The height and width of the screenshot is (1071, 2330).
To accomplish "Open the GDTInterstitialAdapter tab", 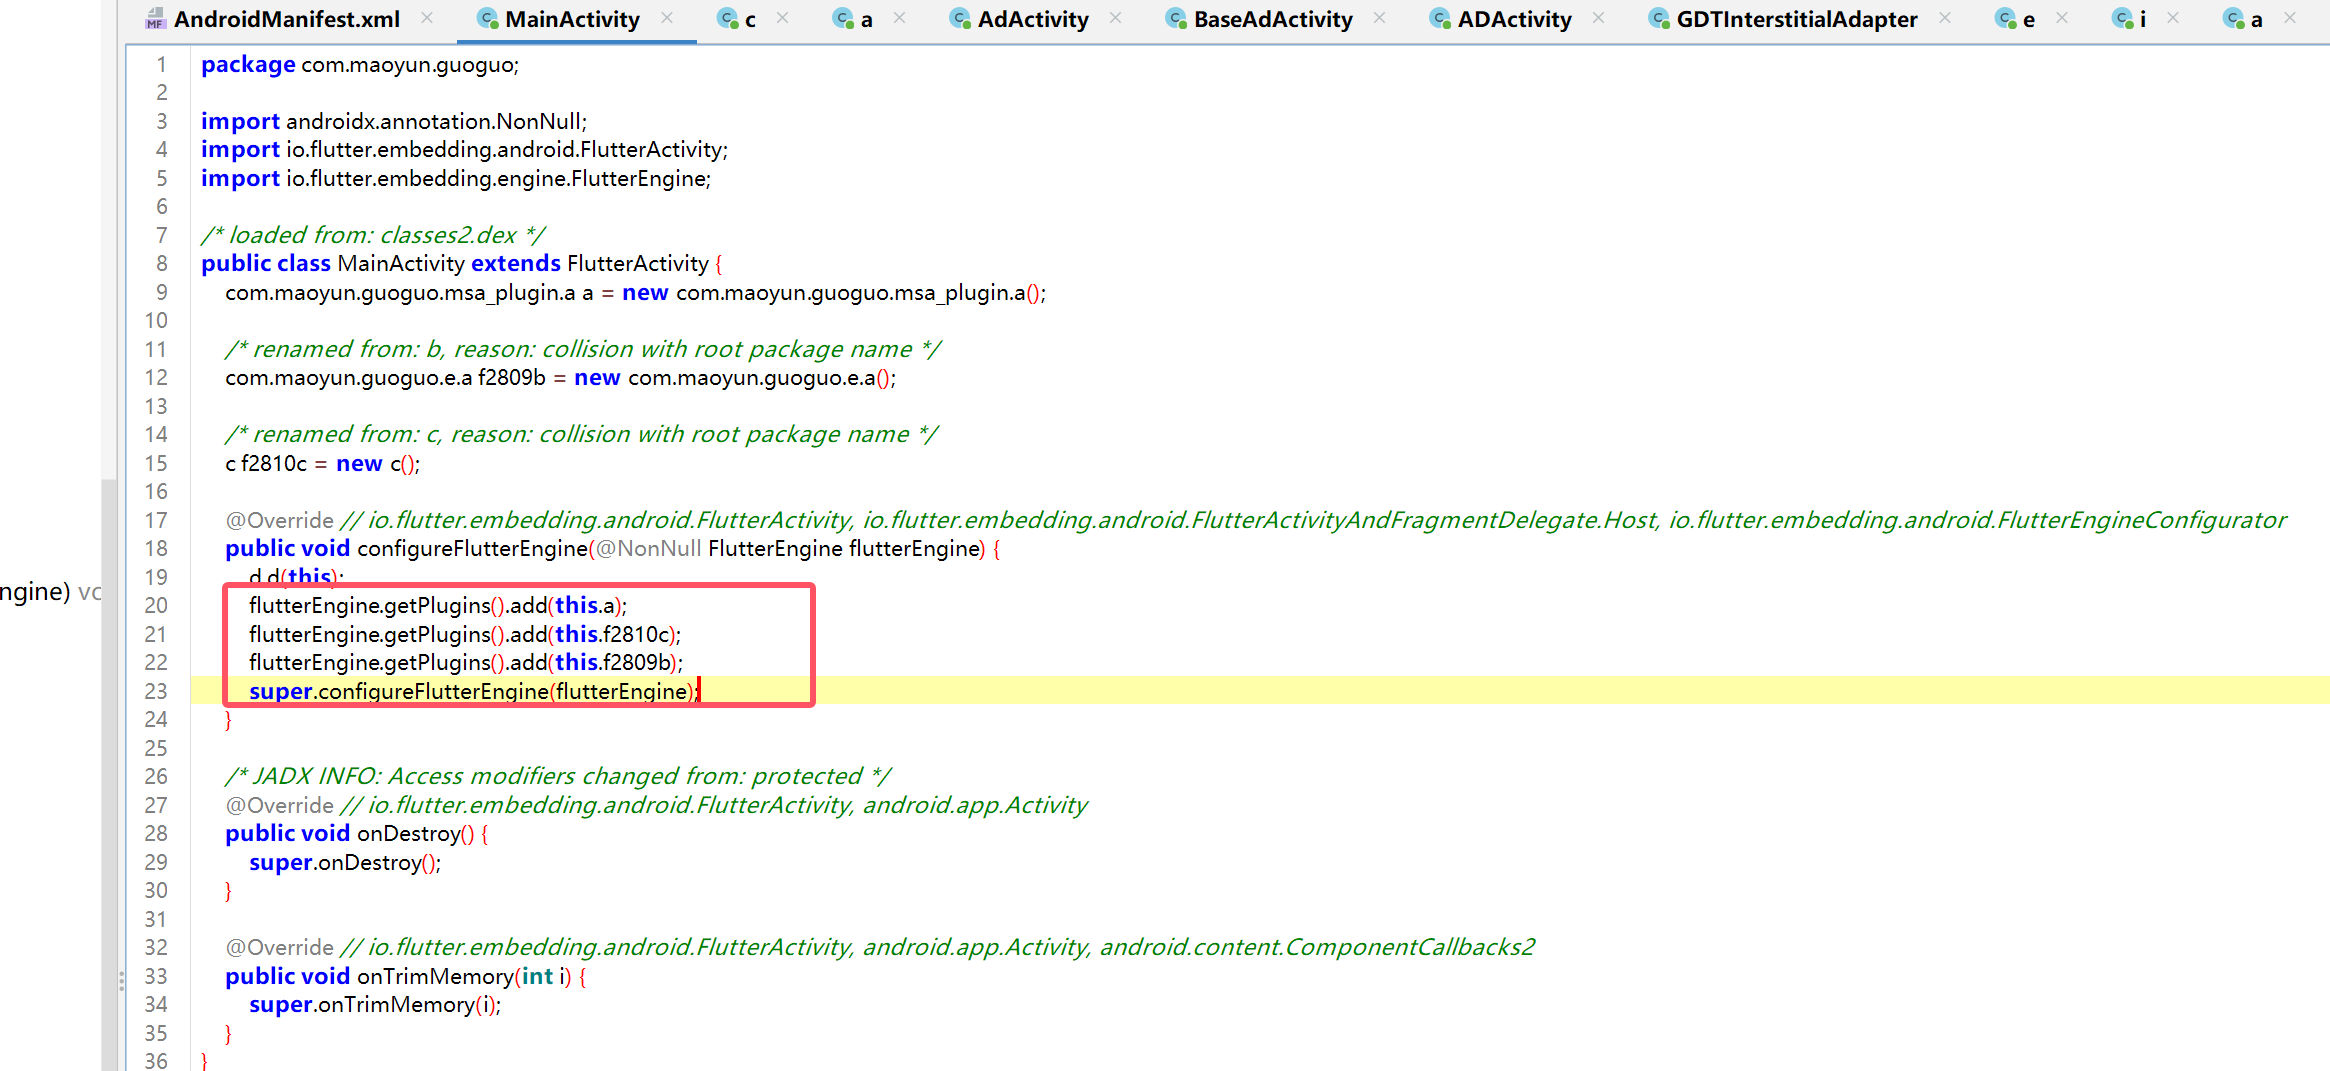I will click(x=1797, y=19).
